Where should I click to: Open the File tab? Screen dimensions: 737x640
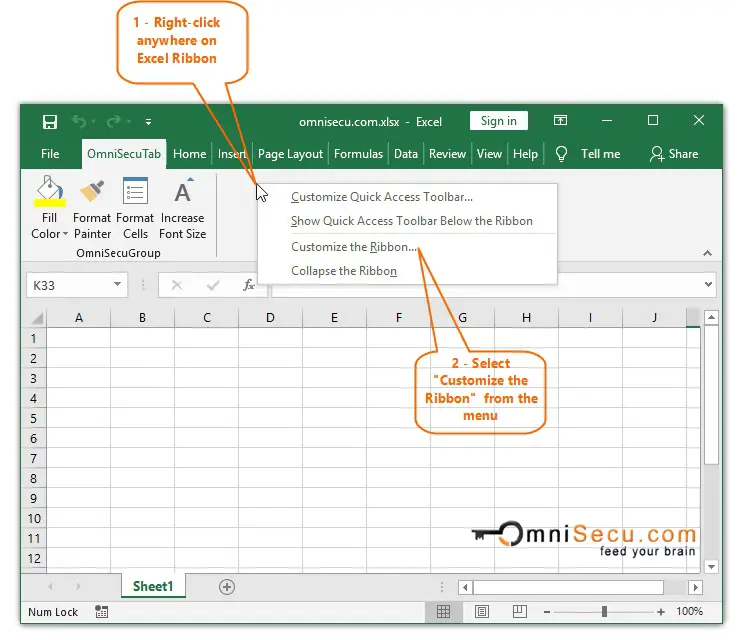pos(50,154)
